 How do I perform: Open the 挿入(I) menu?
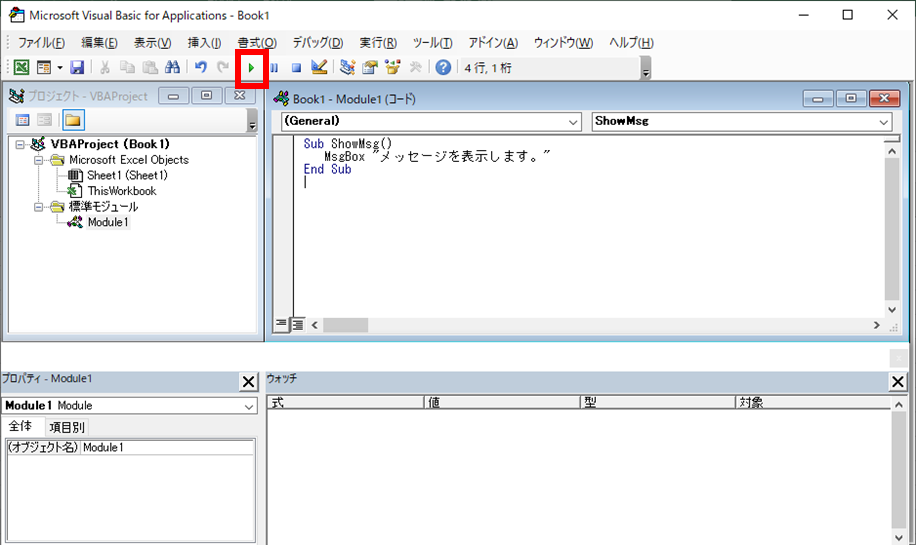204,43
